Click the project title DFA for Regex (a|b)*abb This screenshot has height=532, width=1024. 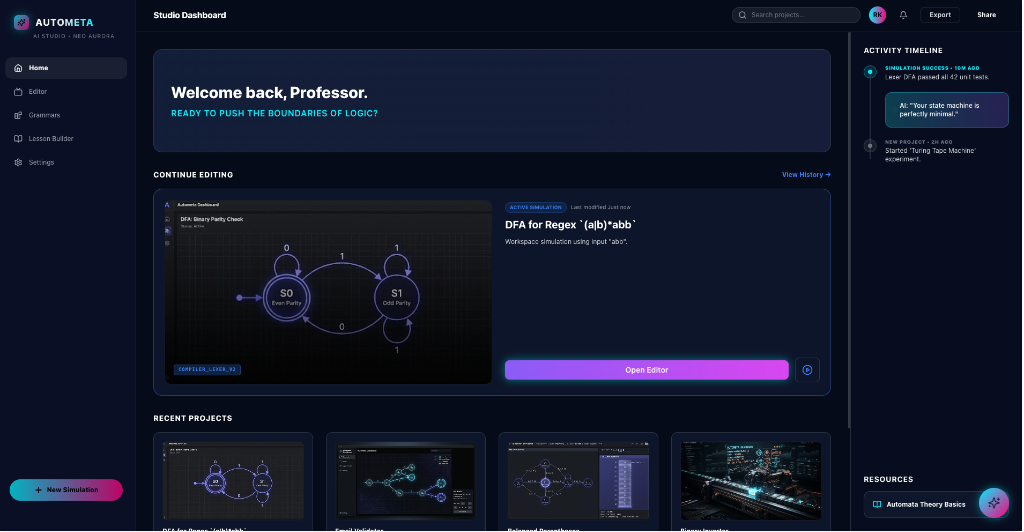pos(570,225)
